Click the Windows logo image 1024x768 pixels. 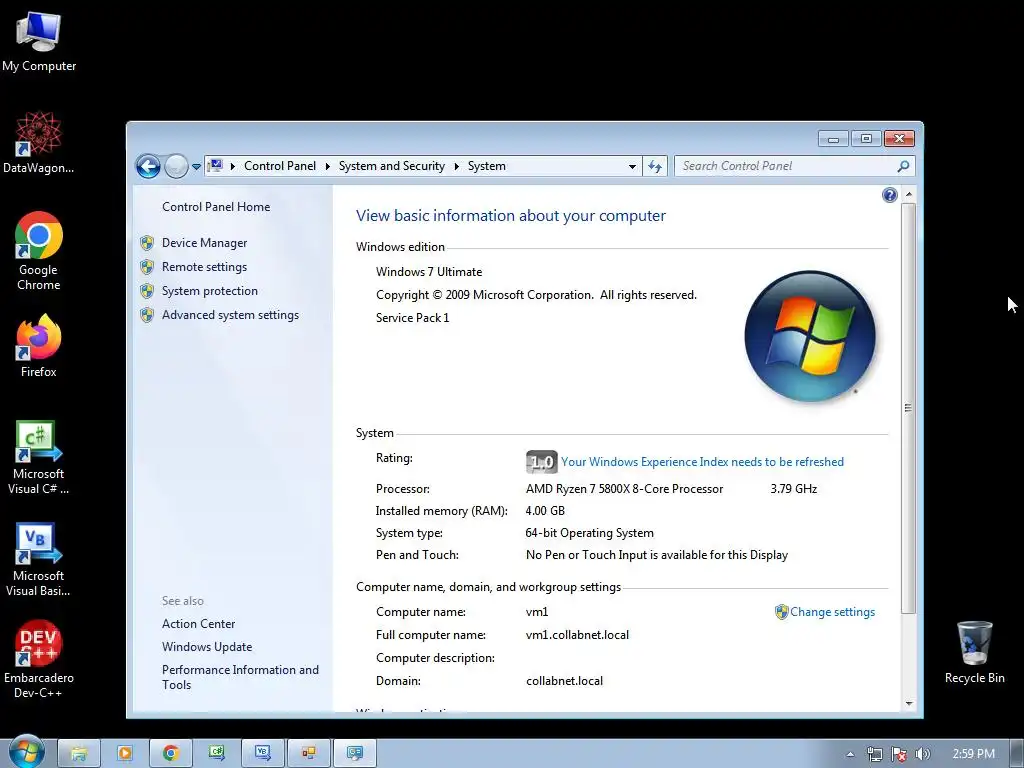[x=810, y=336]
